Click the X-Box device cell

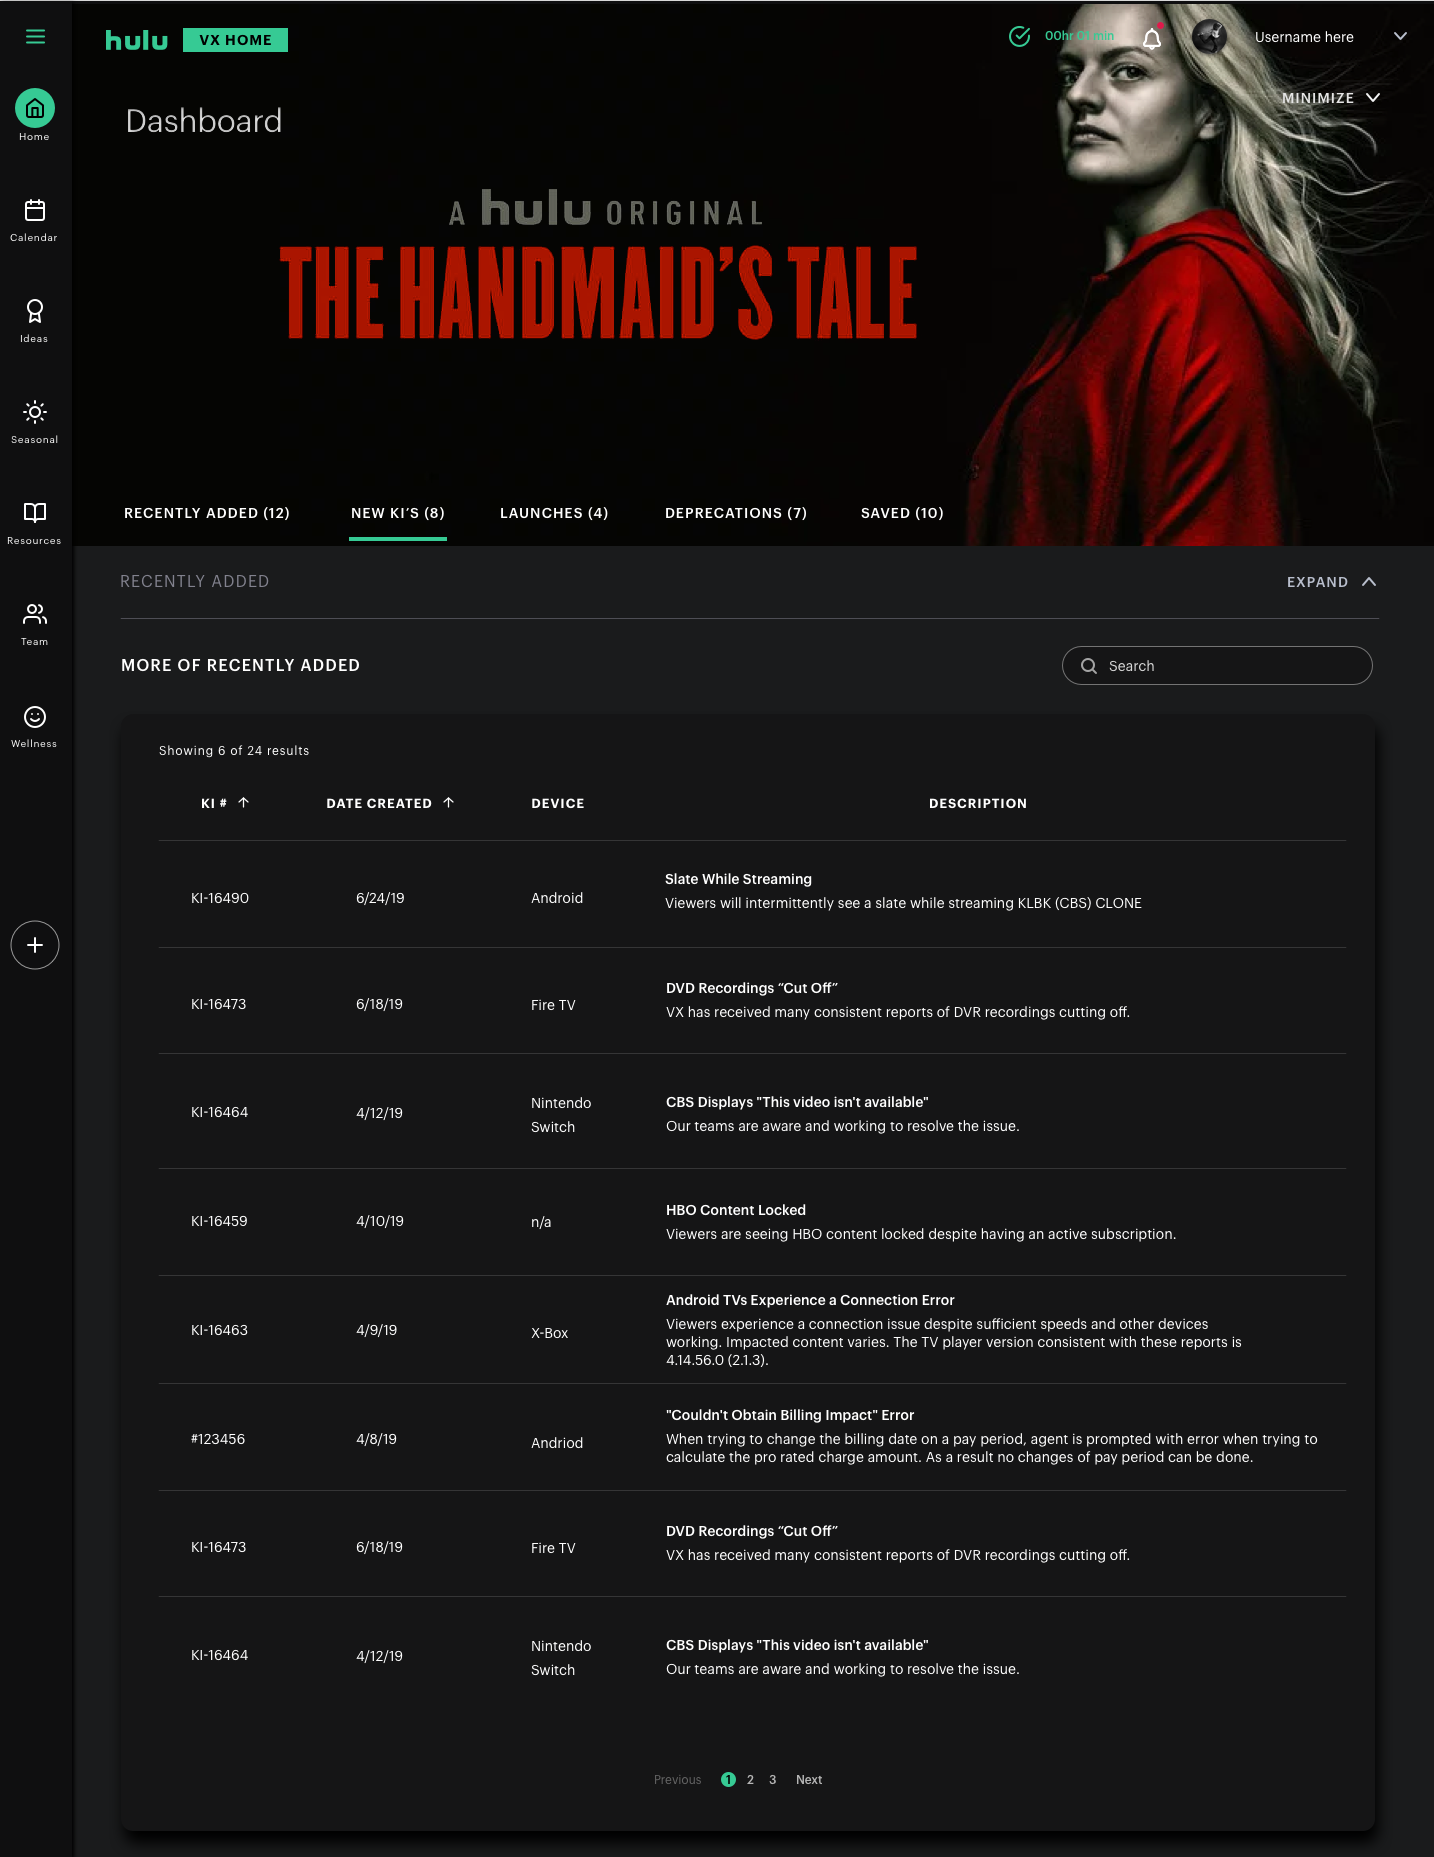coord(549,1333)
